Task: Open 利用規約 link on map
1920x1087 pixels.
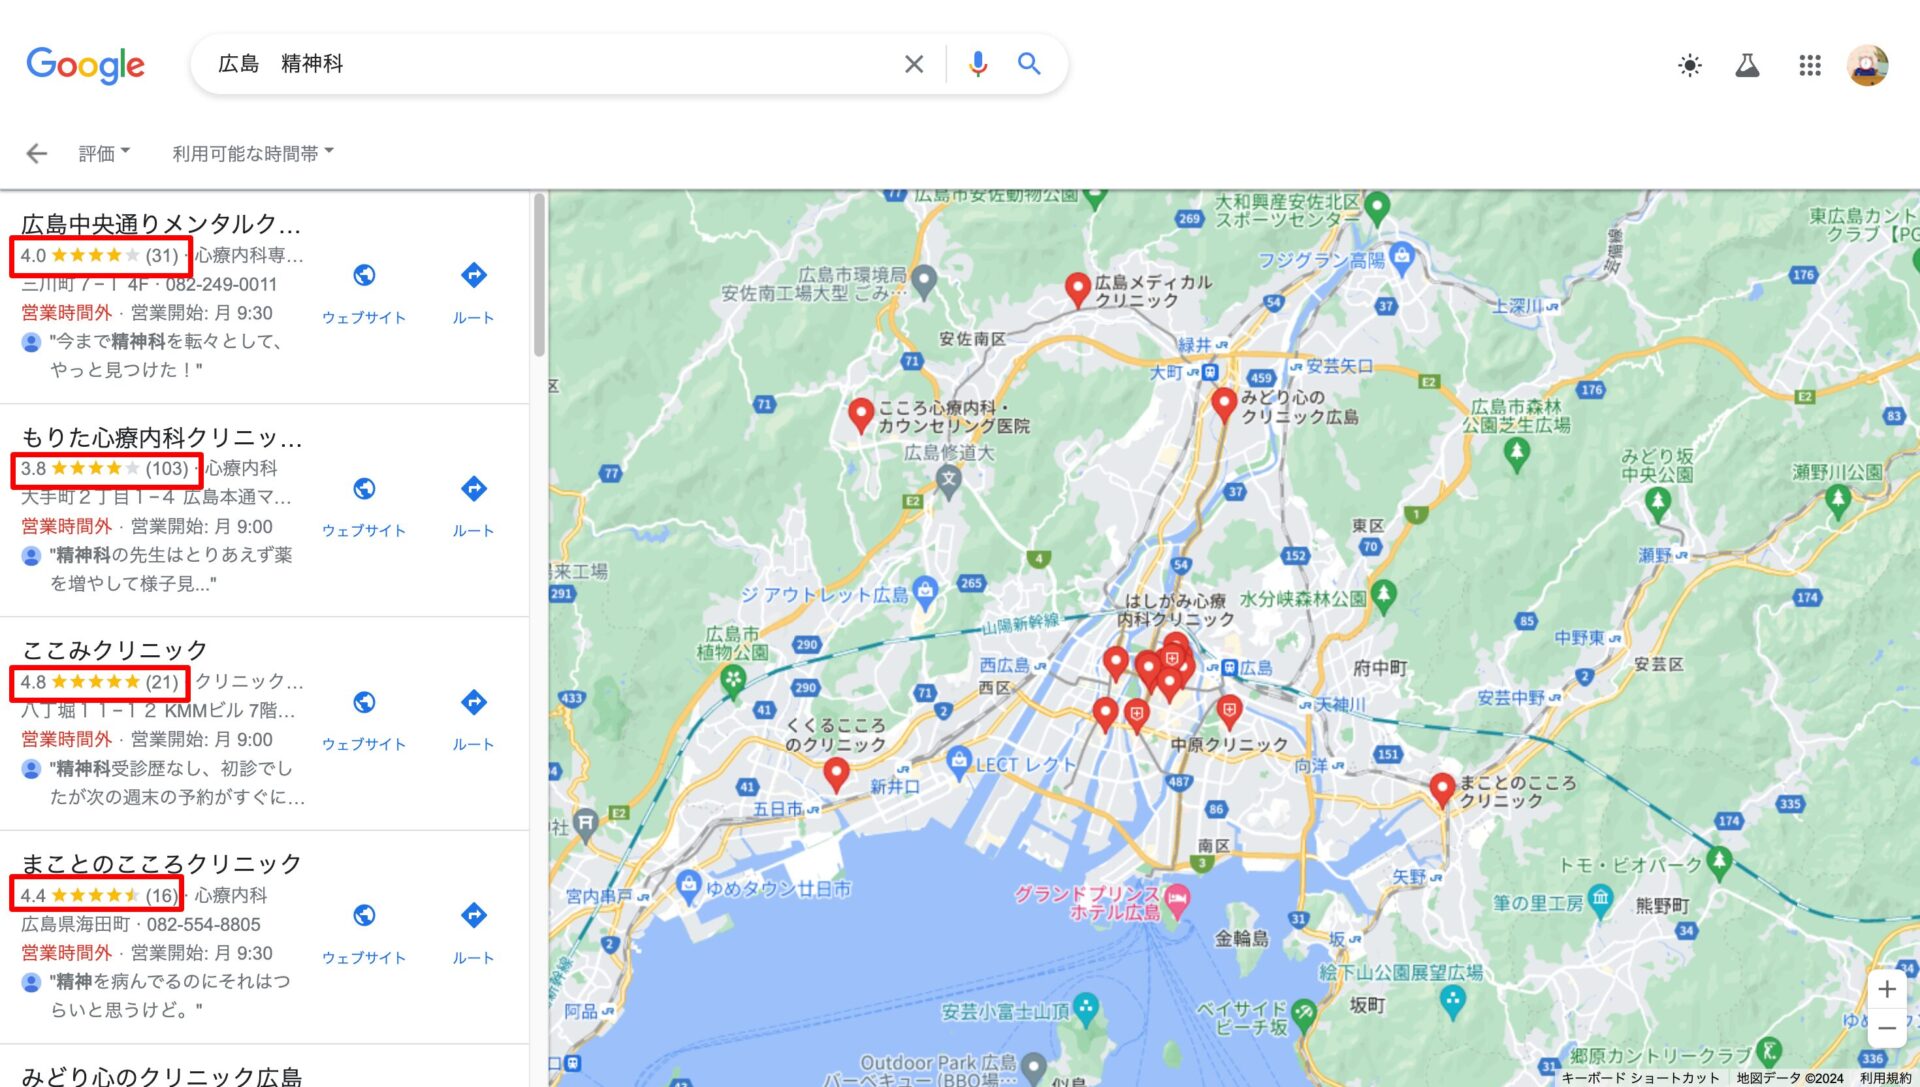Action: click(x=1885, y=1078)
